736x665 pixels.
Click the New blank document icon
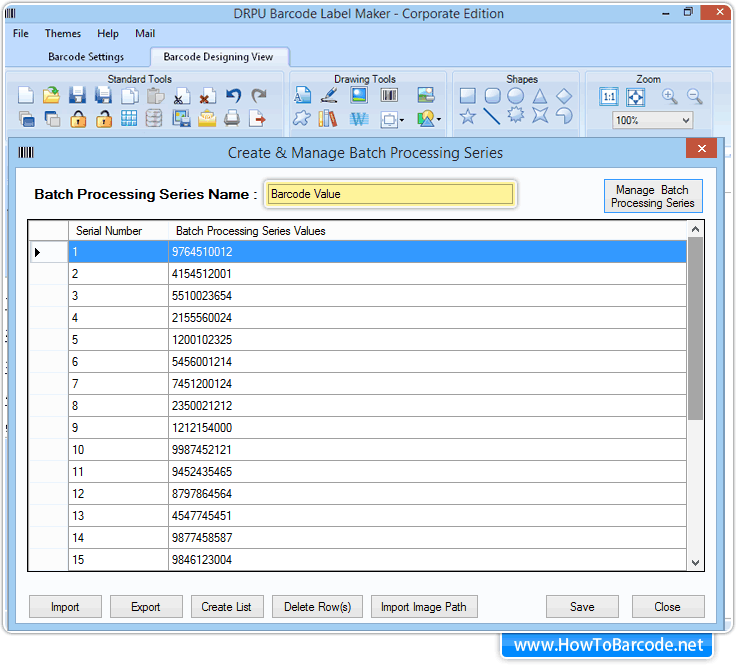26,95
